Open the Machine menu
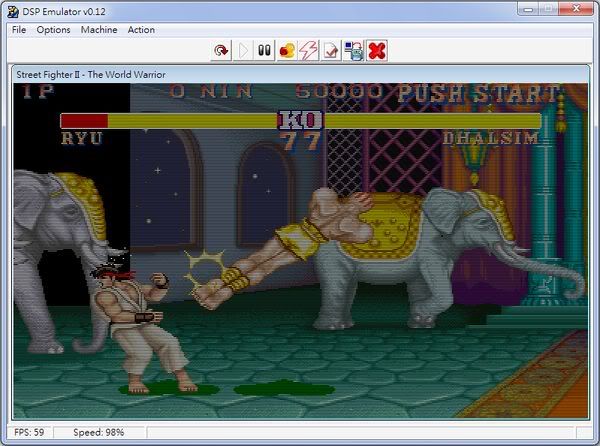This screenshot has height=446, width=600. pos(99,30)
